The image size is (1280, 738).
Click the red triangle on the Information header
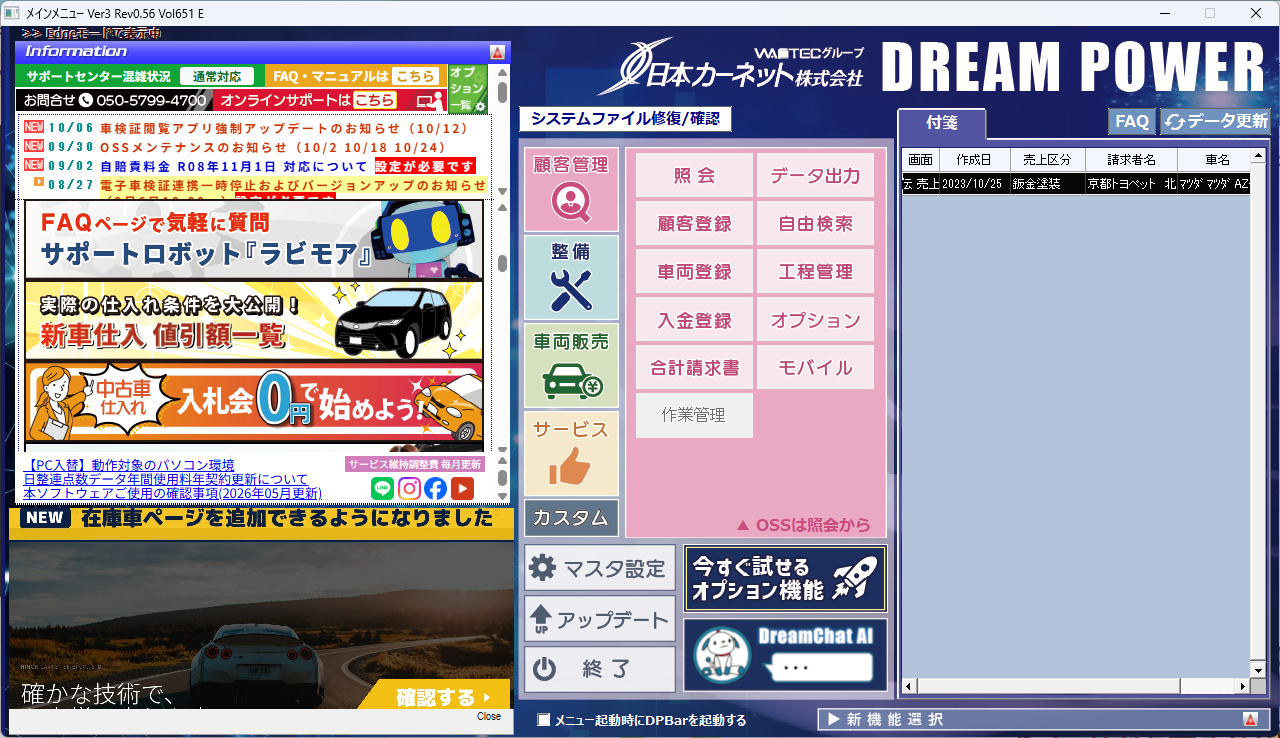click(x=497, y=51)
